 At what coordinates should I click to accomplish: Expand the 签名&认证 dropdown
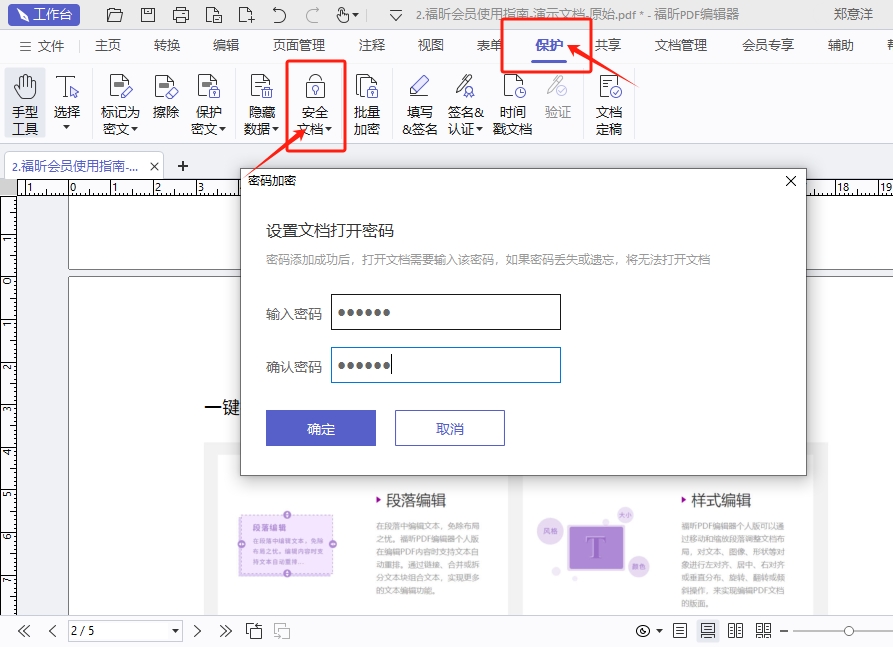481,128
